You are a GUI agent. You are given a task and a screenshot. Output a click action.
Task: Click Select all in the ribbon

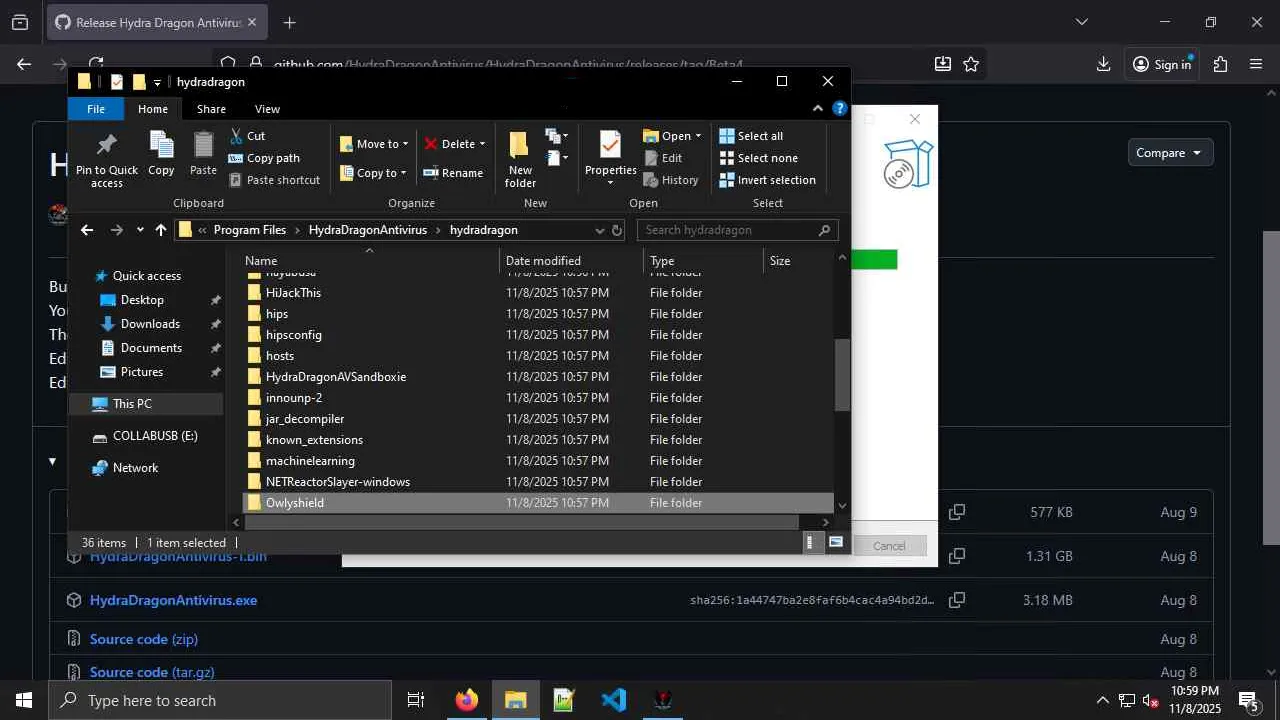pyautogui.click(x=751, y=136)
